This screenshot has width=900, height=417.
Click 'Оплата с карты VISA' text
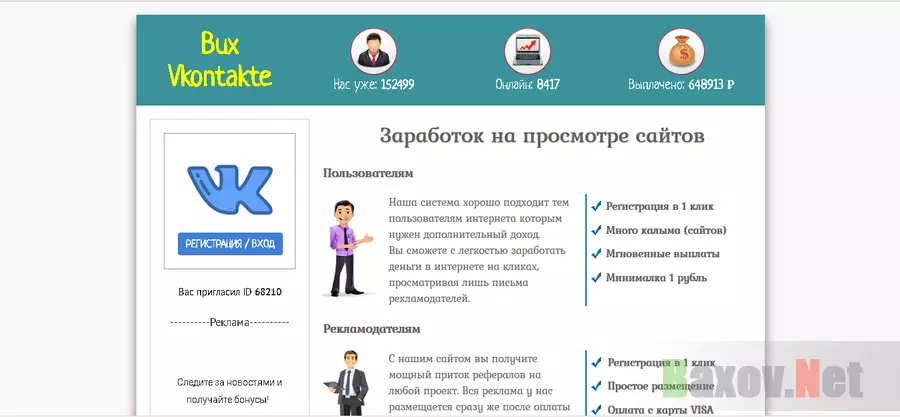pyautogui.click(x=661, y=410)
